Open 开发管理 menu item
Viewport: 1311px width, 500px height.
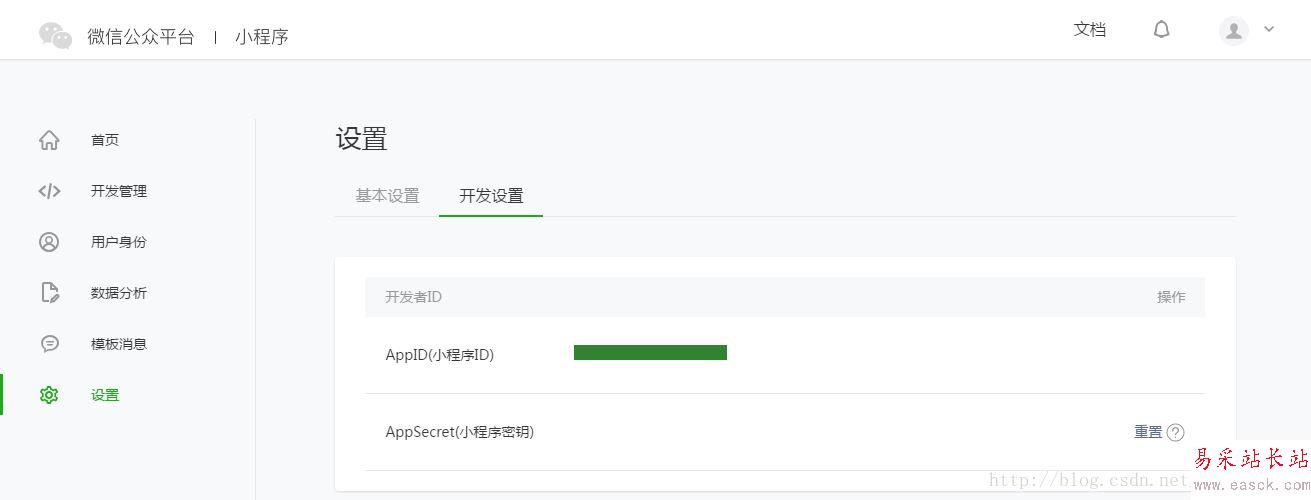pyautogui.click(x=119, y=191)
